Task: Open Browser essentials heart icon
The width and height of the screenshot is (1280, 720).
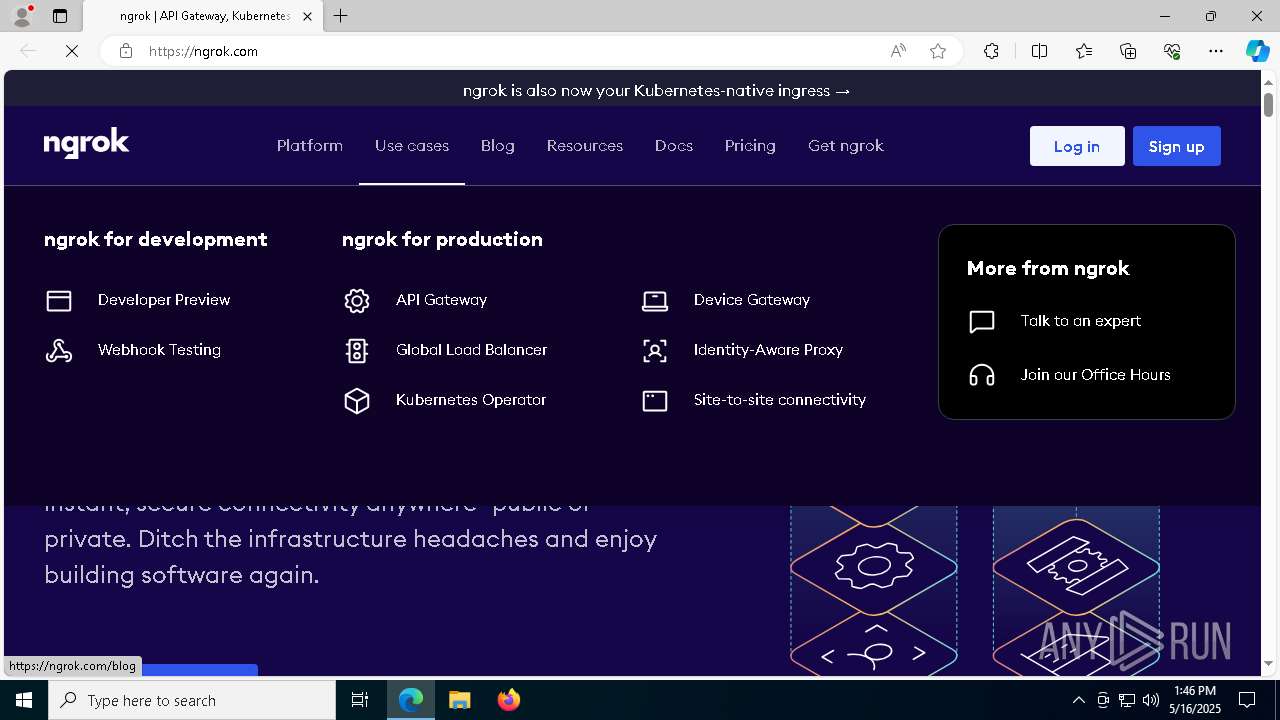Action: tap(1172, 51)
